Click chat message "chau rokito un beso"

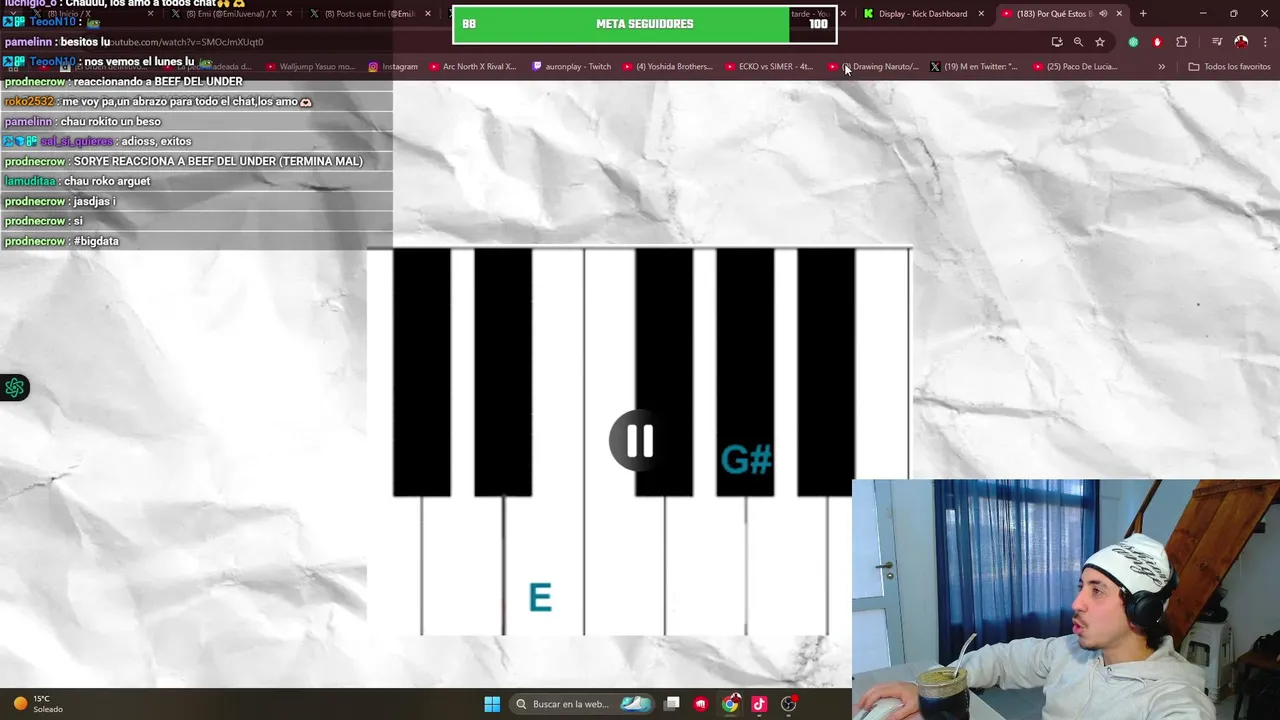[110, 121]
